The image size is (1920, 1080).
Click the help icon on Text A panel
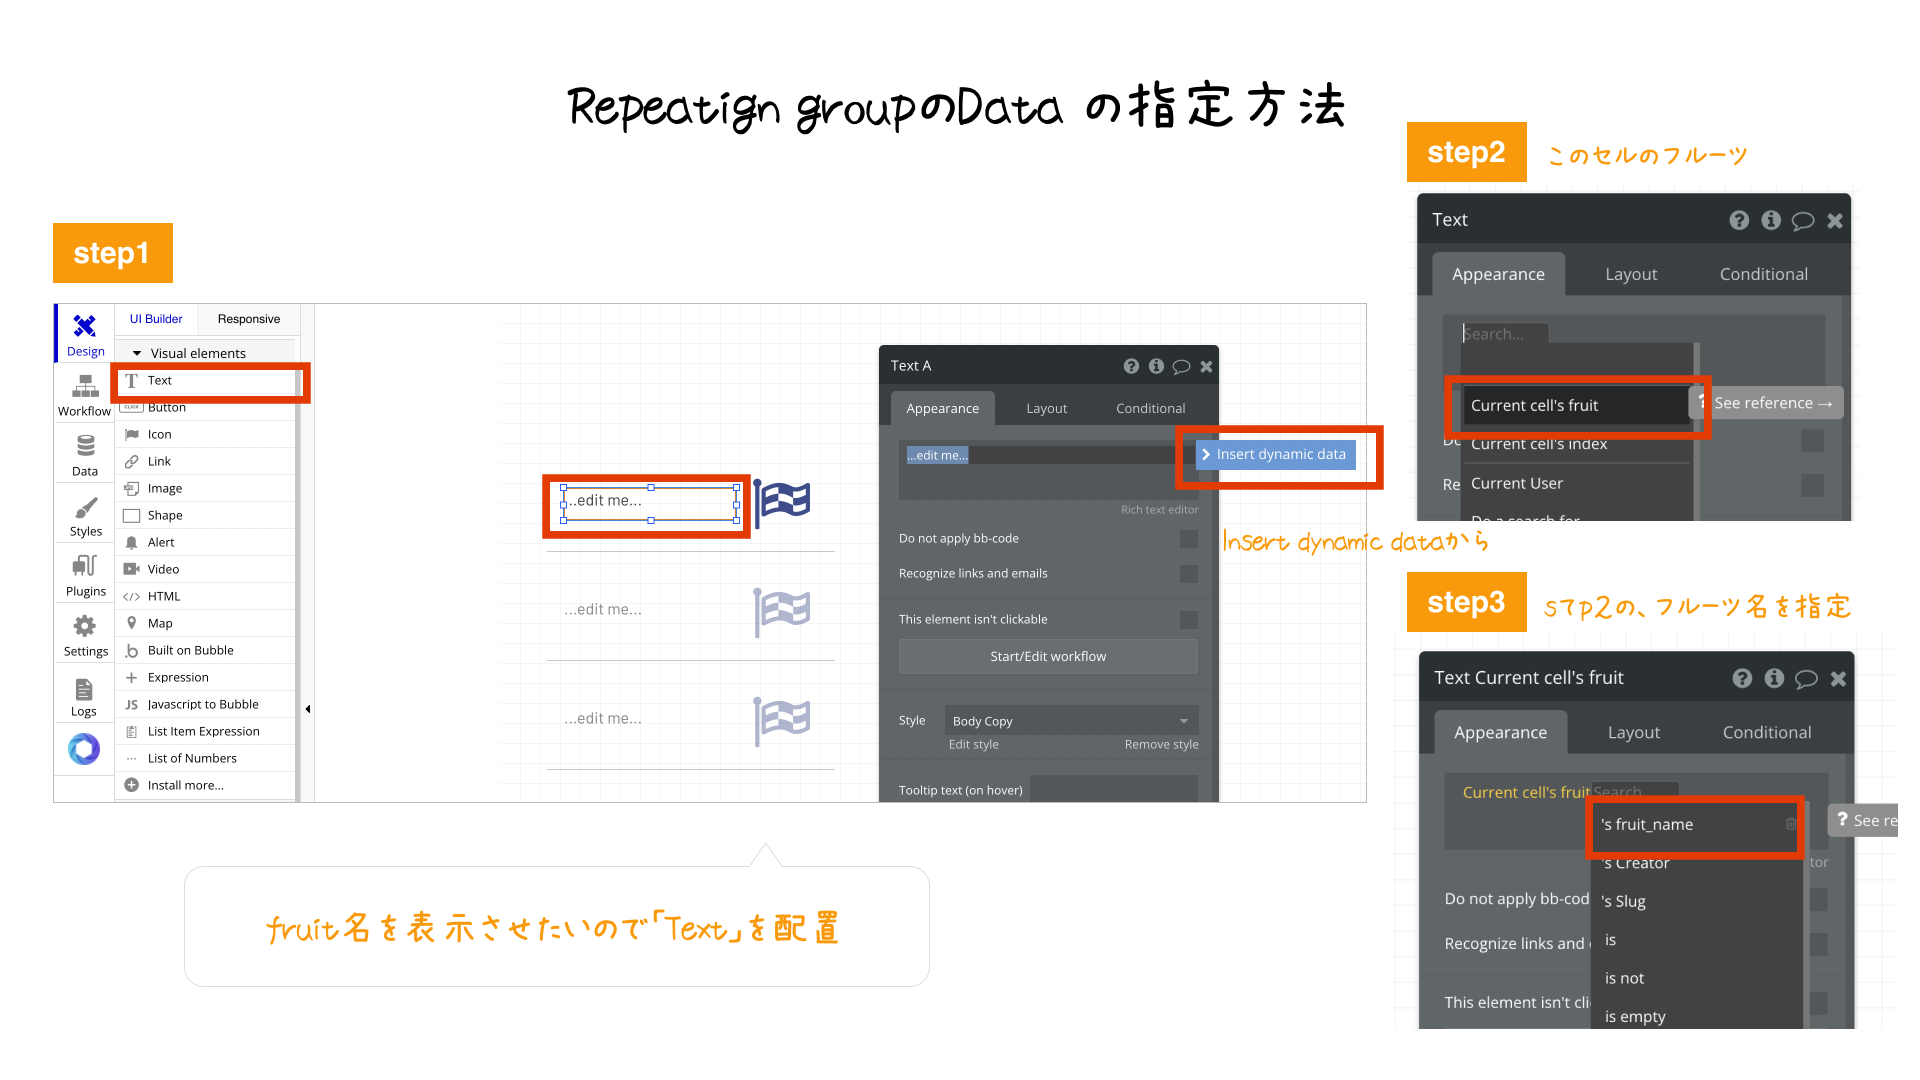click(1131, 366)
